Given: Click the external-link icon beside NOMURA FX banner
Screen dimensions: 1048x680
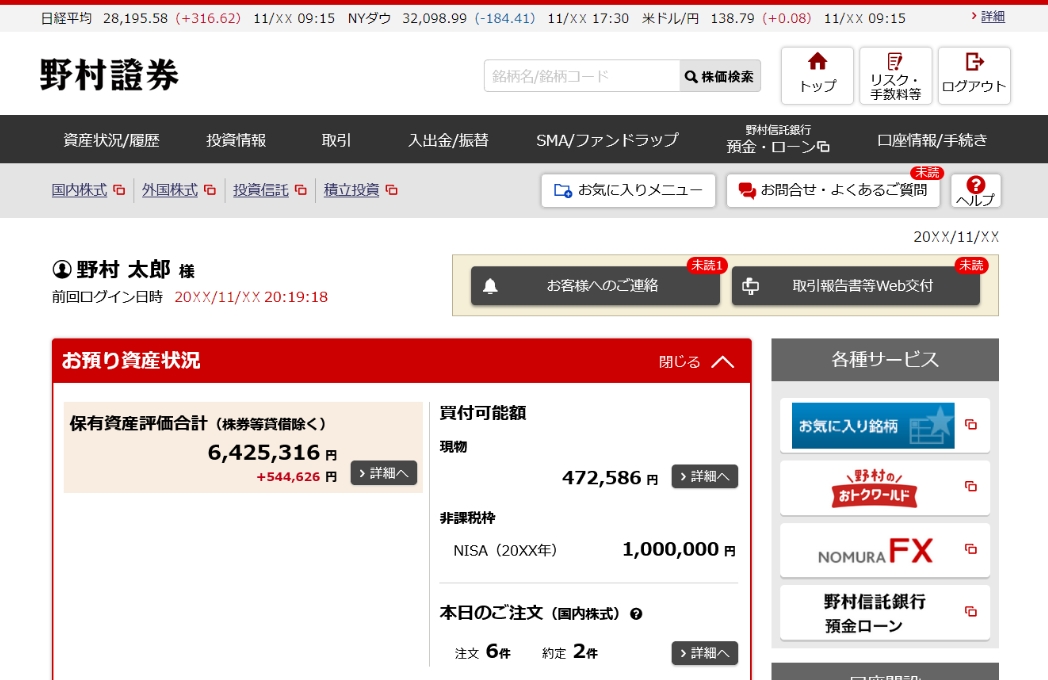Looking at the screenshot, I should point(971,549).
